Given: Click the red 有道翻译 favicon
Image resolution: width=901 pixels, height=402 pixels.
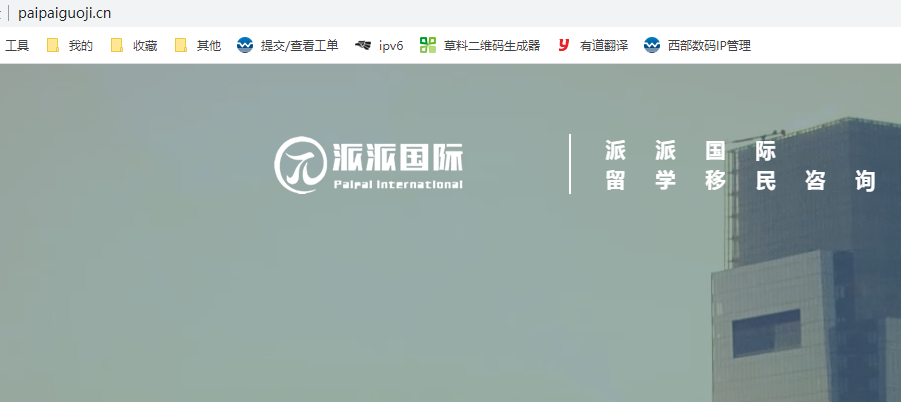Looking at the screenshot, I should 564,45.
